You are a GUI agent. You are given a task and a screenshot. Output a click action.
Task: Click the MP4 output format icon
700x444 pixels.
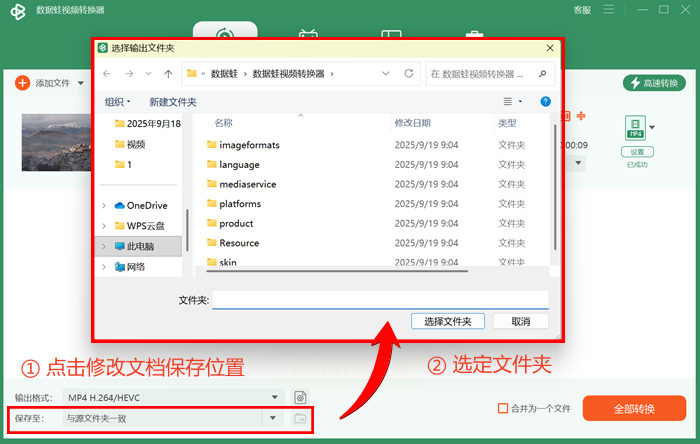click(635, 128)
